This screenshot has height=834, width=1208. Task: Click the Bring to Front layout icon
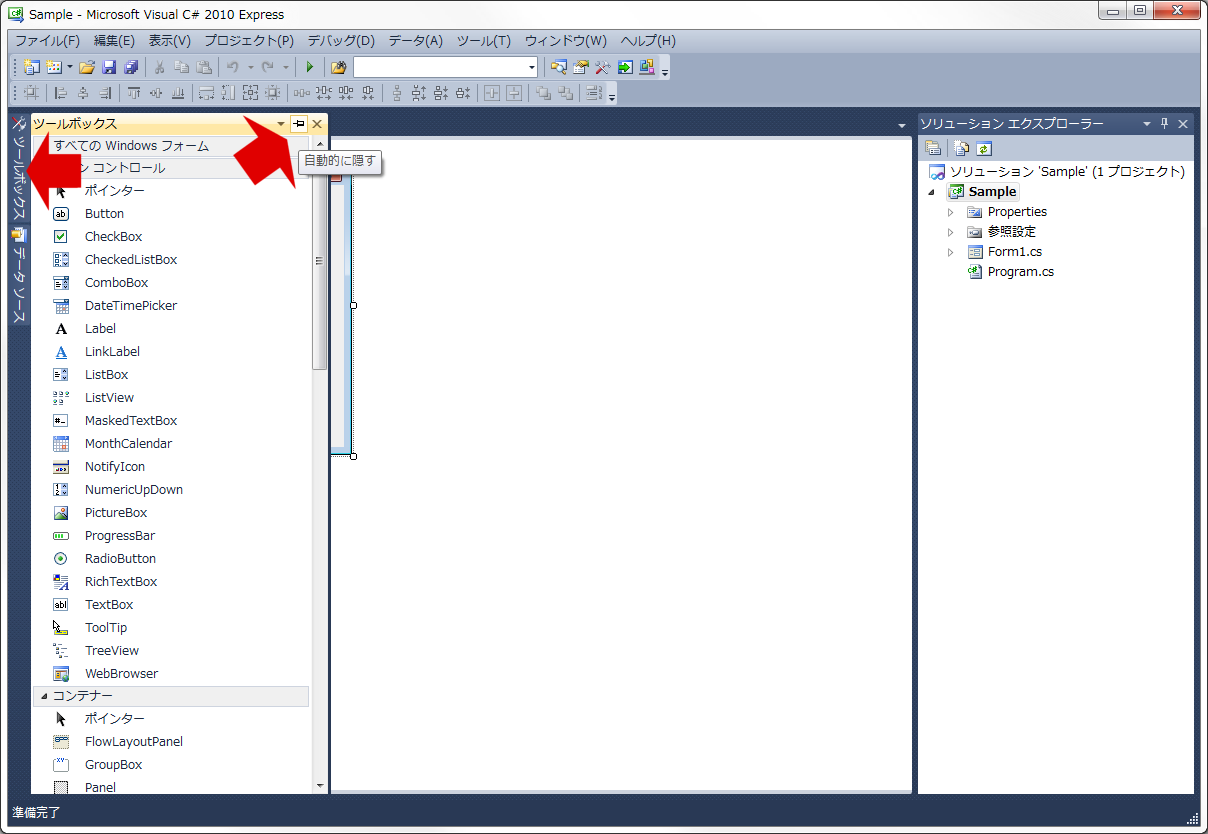[543, 93]
